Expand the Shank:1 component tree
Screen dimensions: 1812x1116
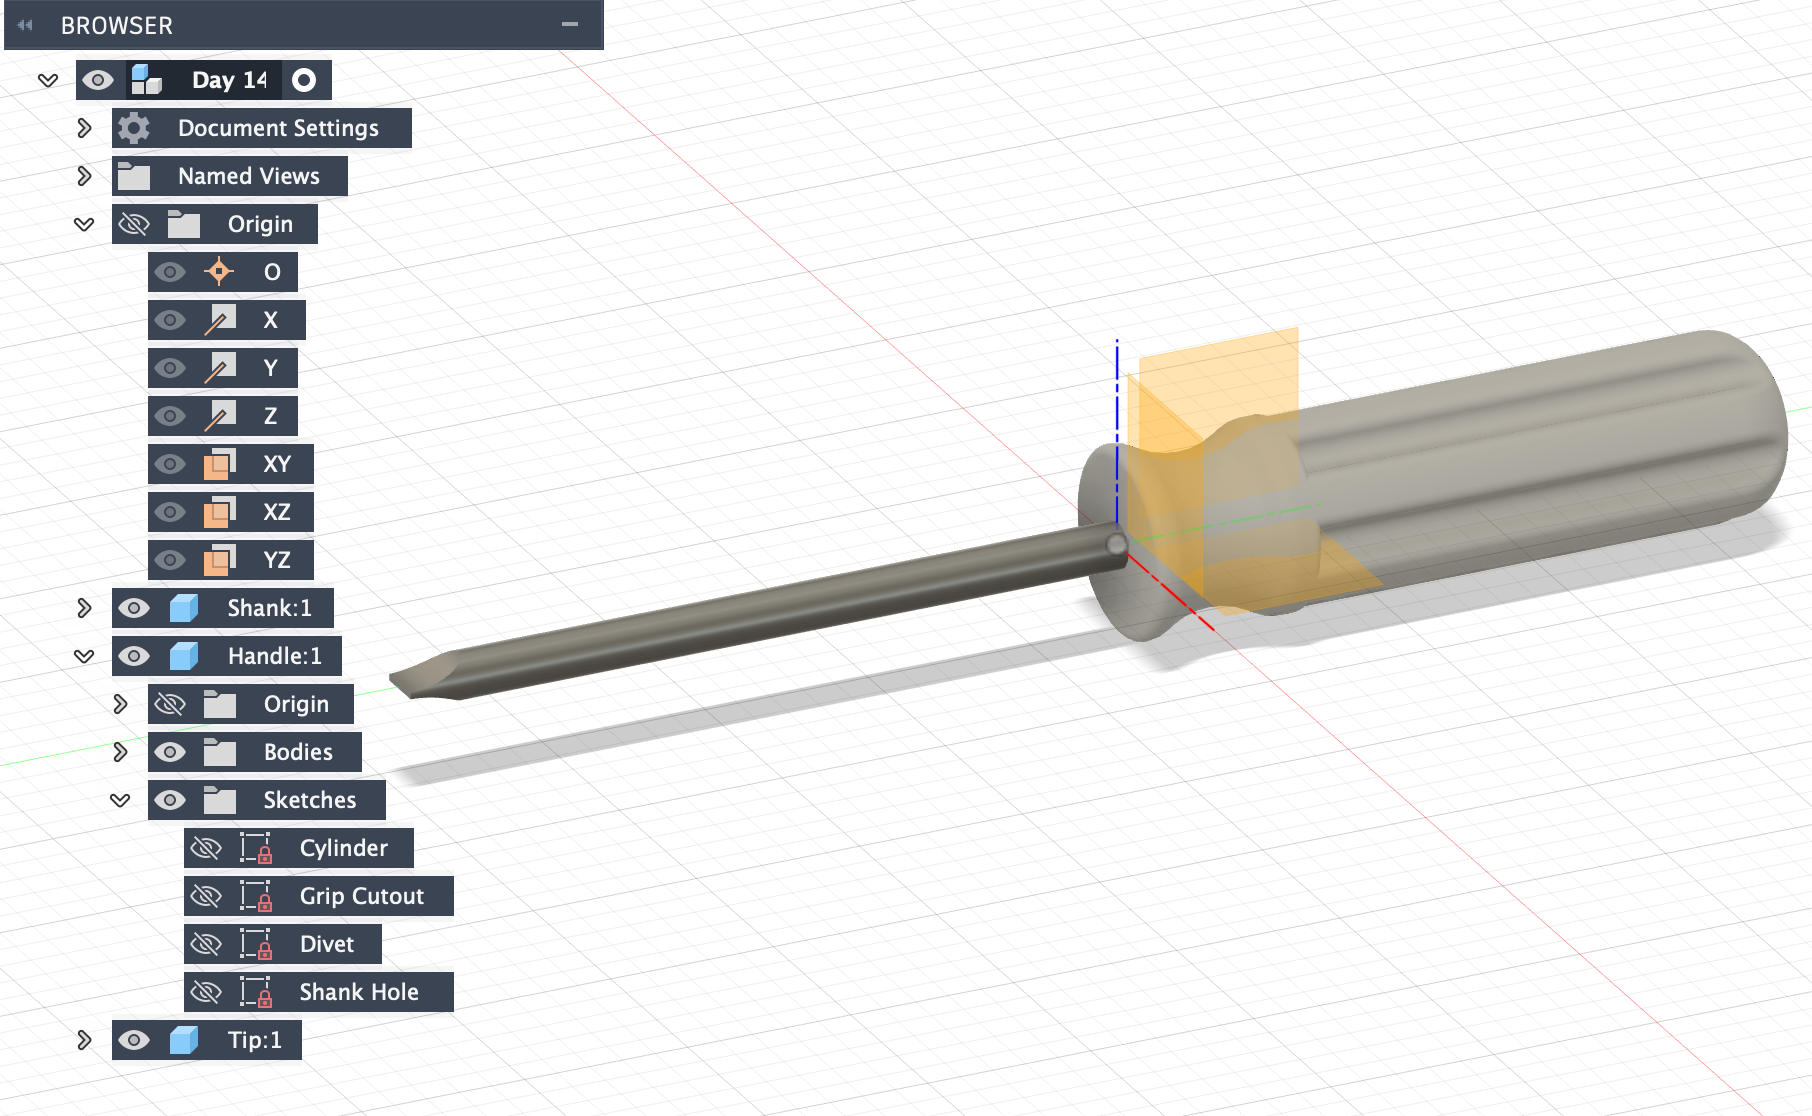84,608
